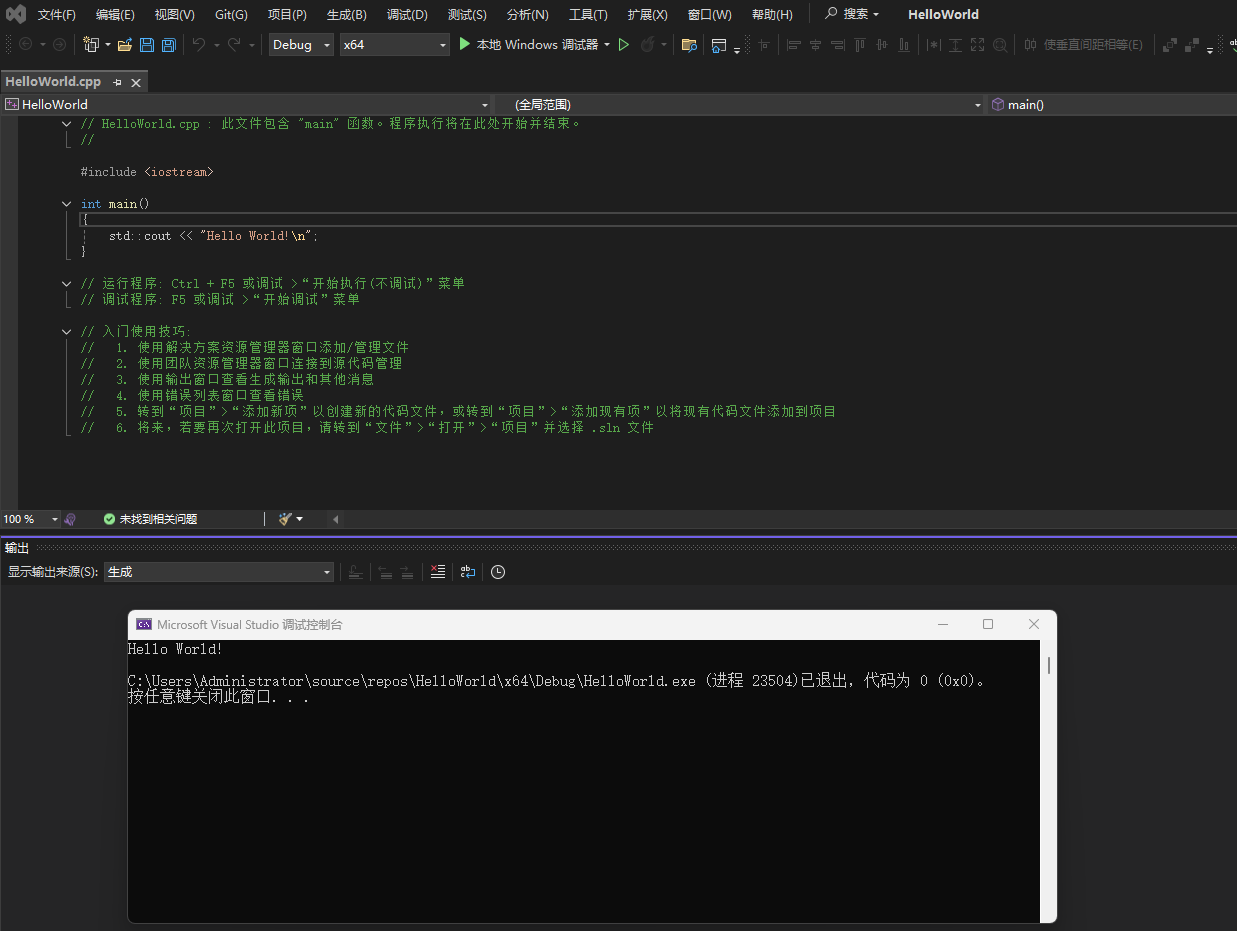Open the main() member dropdown
Image resolution: width=1237 pixels, height=931 pixels.
click(x=1112, y=104)
